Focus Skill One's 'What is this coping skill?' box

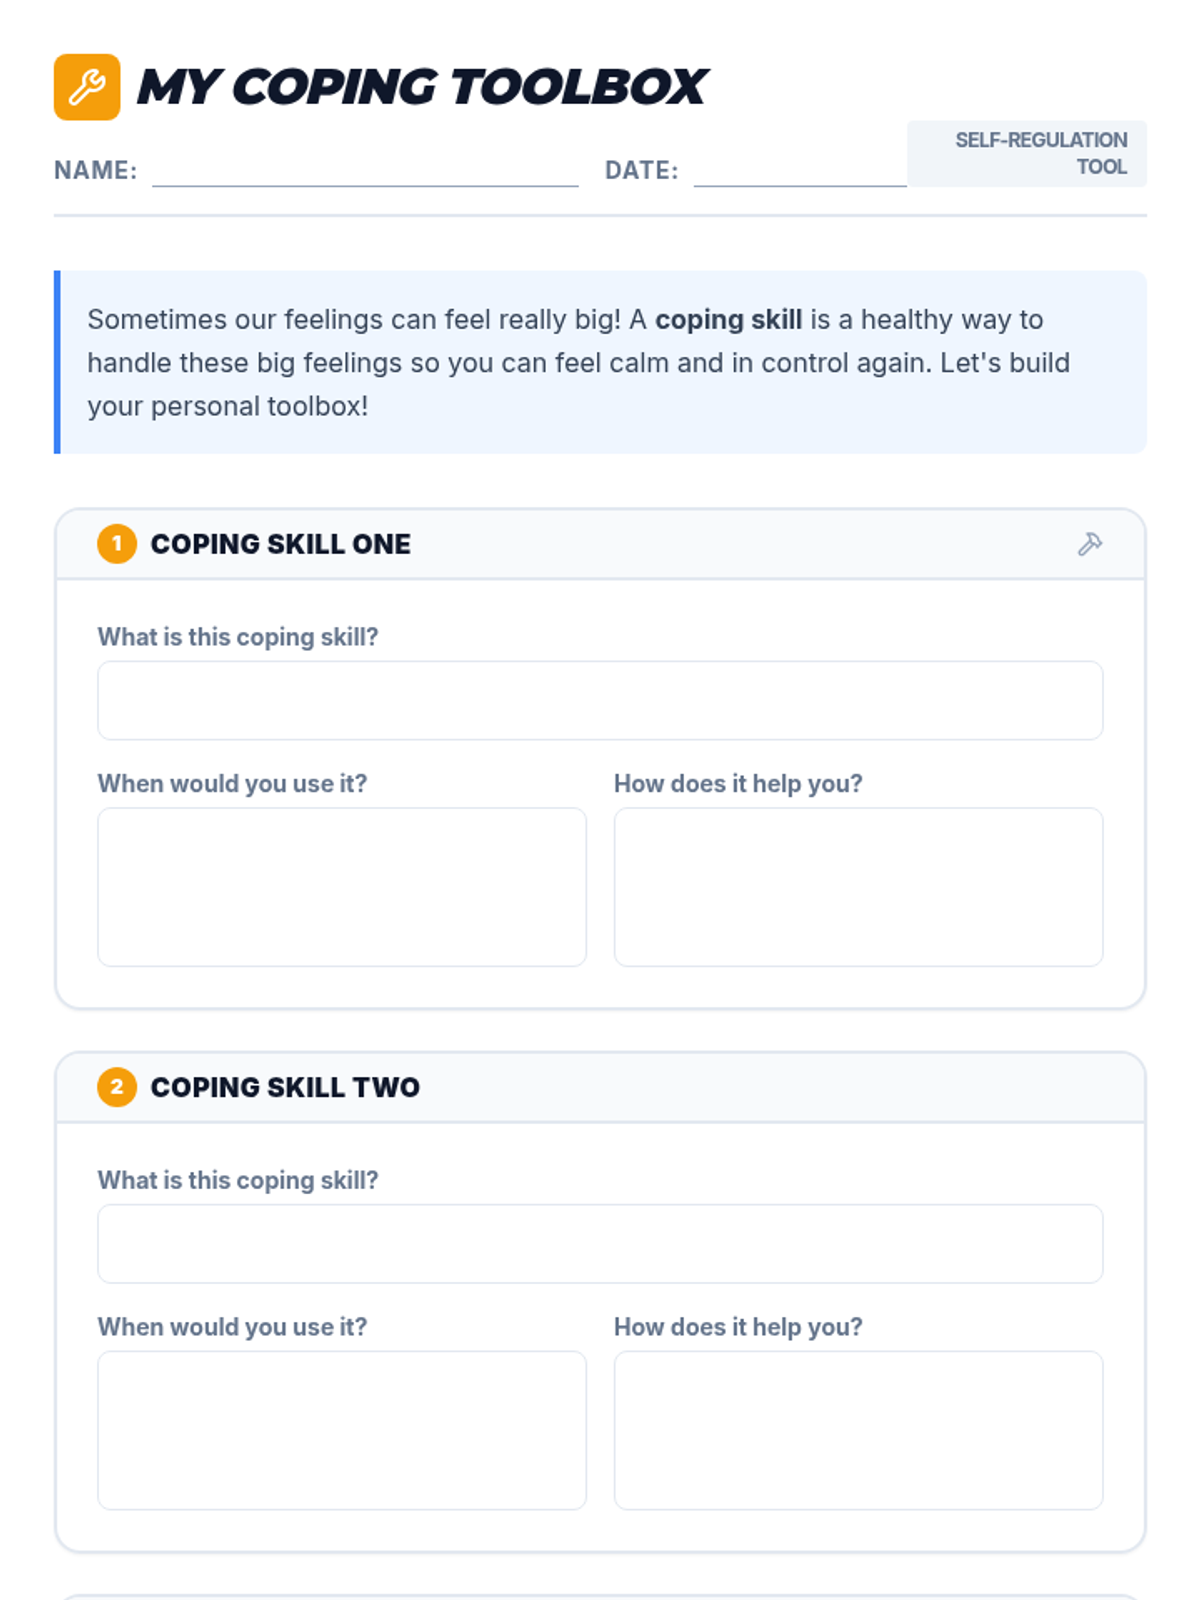600,700
